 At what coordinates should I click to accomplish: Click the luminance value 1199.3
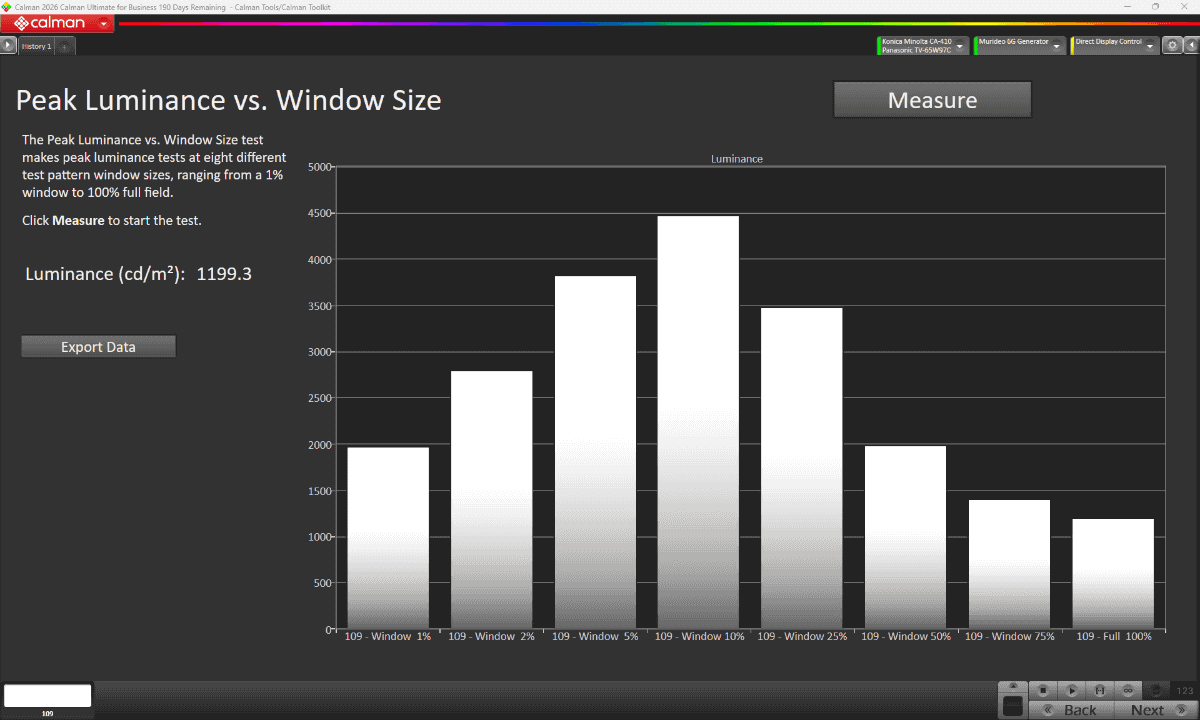pyautogui.click(x=224, y=274)
